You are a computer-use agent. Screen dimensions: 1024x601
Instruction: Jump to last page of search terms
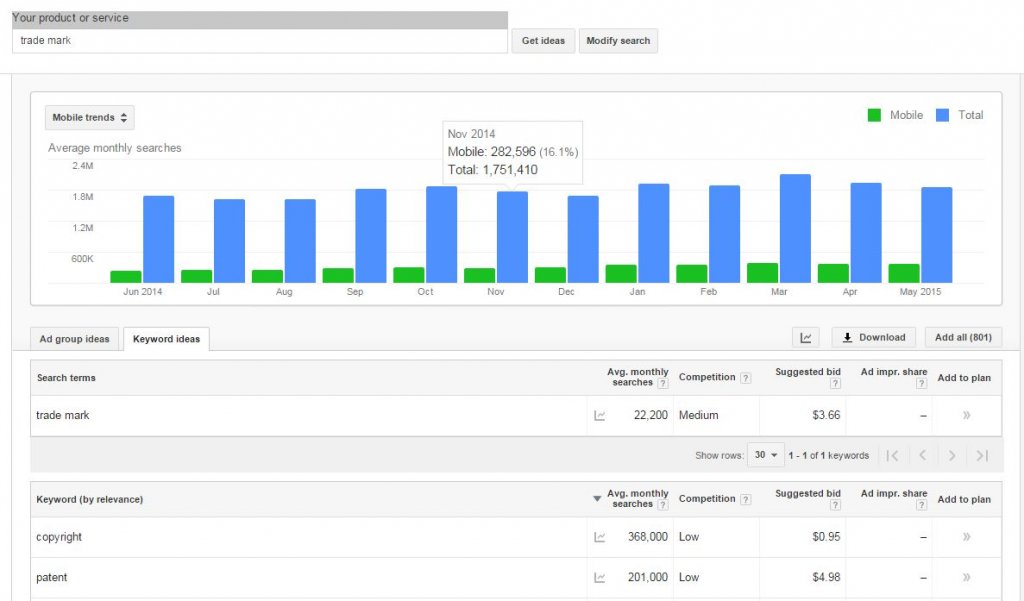click(982, 456)
